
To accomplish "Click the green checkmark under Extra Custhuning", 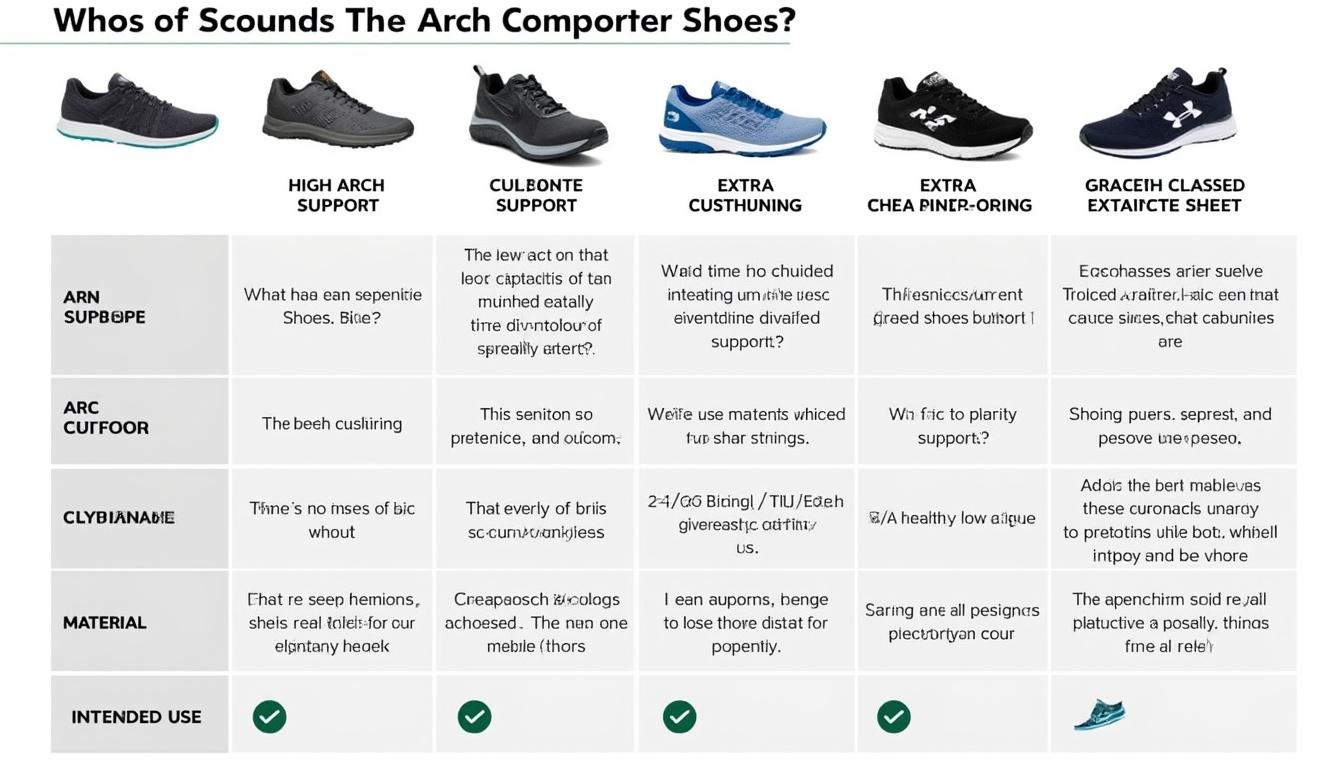I will (x=679, y=716).
